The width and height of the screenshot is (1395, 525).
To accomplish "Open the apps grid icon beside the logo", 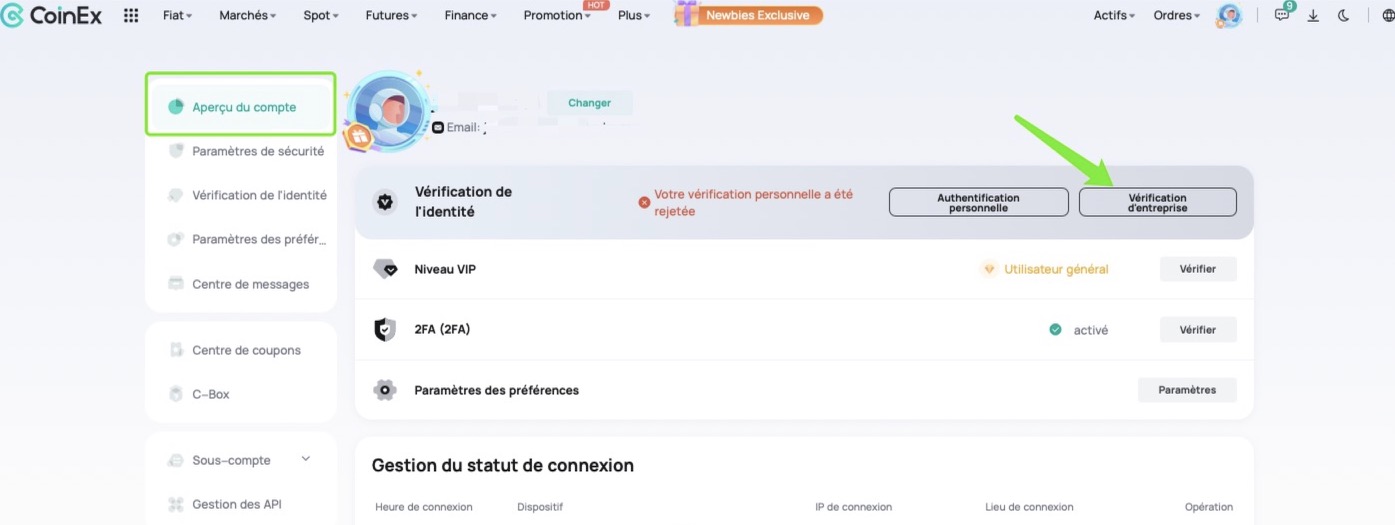I will click(x=131, y=15).
